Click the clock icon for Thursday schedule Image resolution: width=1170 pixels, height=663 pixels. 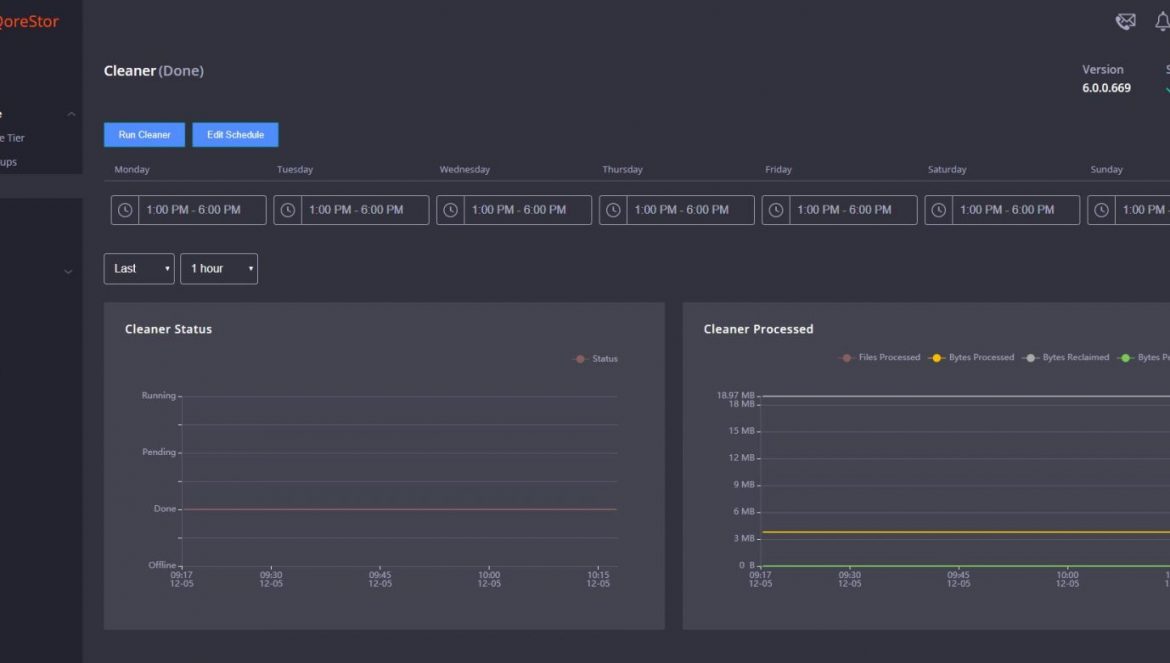(613, 210)
